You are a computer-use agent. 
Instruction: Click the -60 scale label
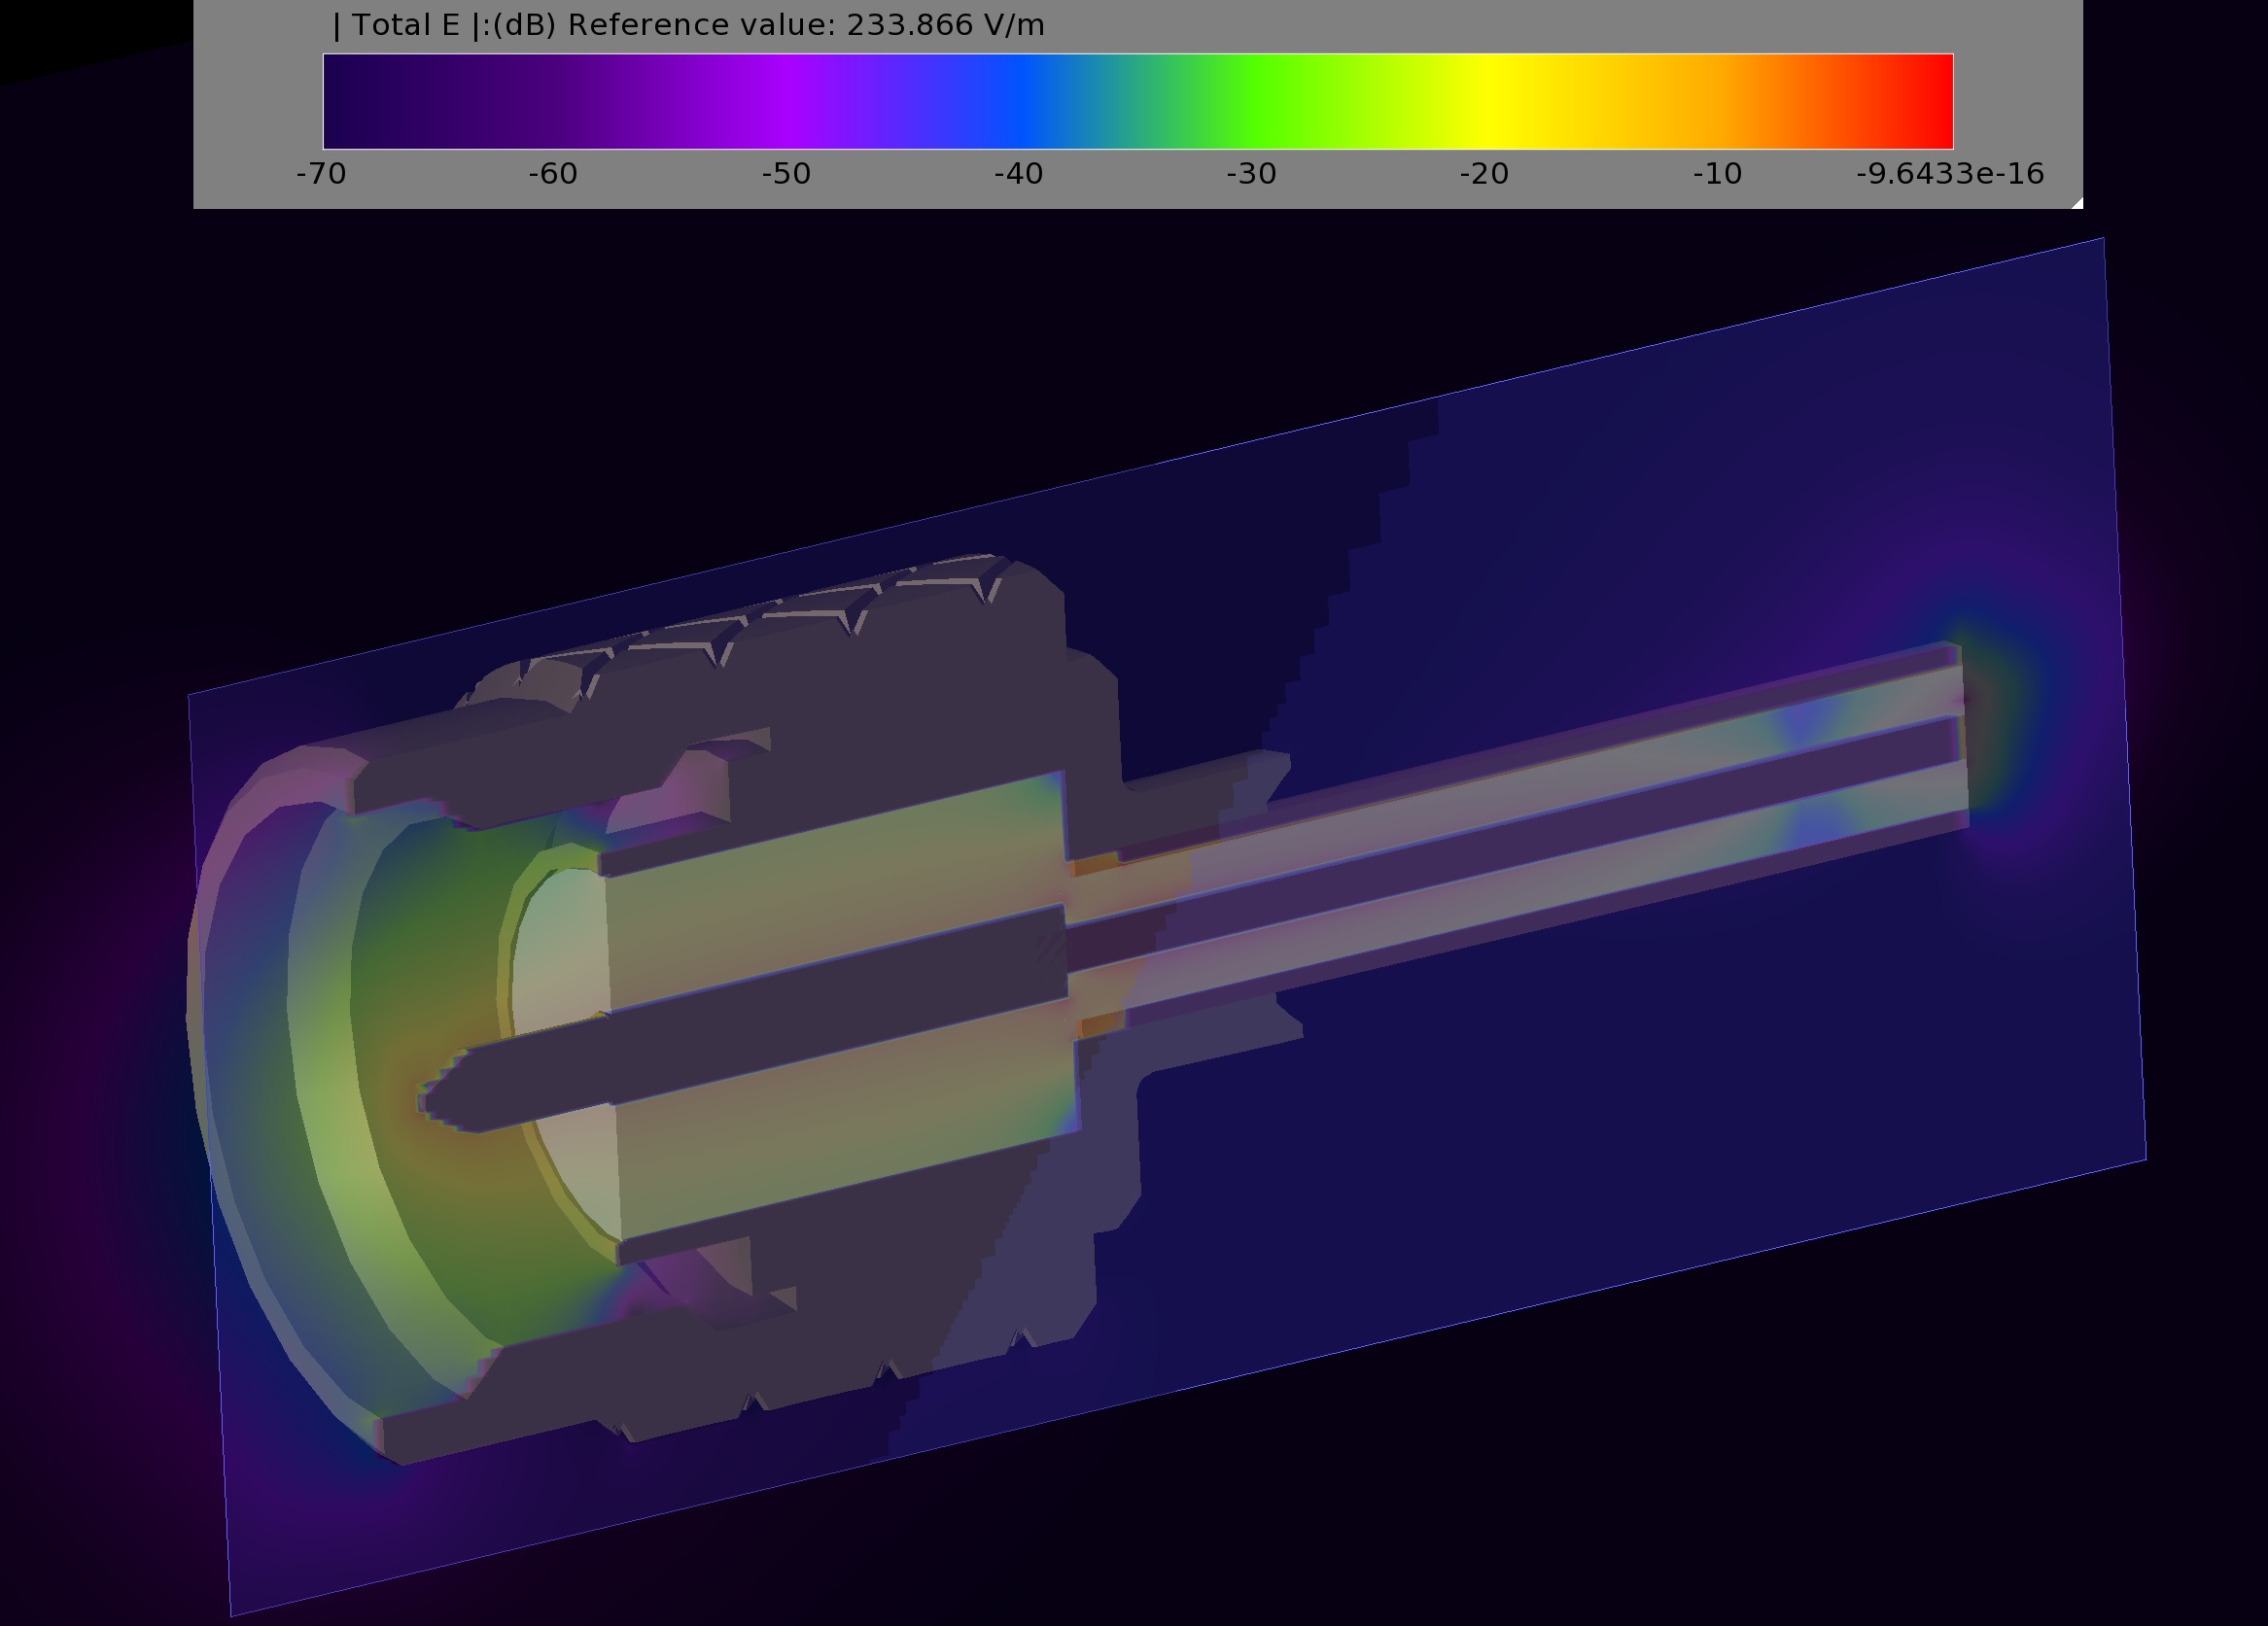click(553, 174)
